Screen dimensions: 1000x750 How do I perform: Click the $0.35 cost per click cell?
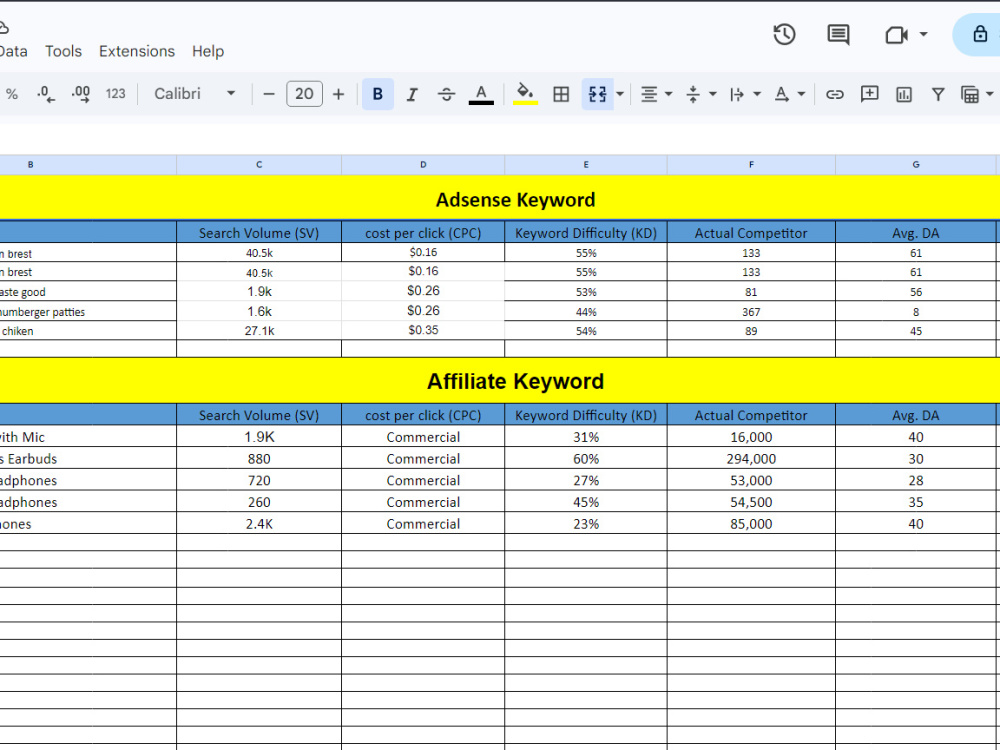423,331
